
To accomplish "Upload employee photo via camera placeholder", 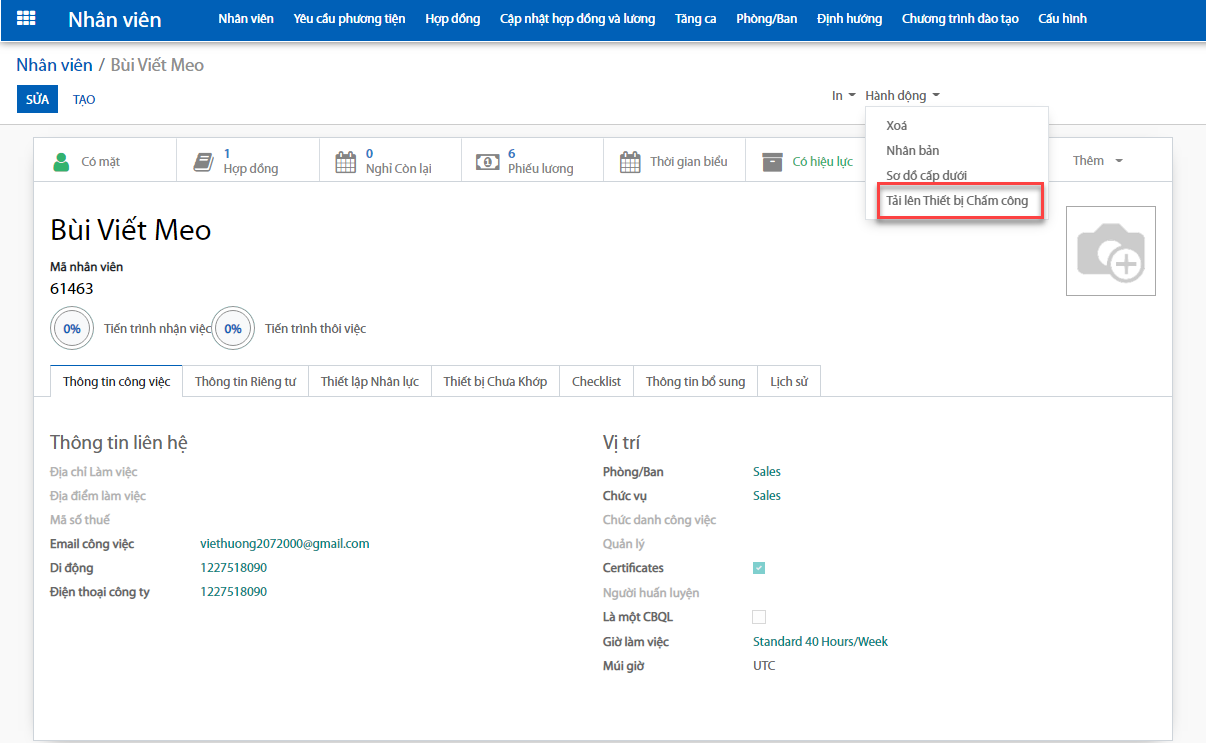I will tap(1111, 251).
